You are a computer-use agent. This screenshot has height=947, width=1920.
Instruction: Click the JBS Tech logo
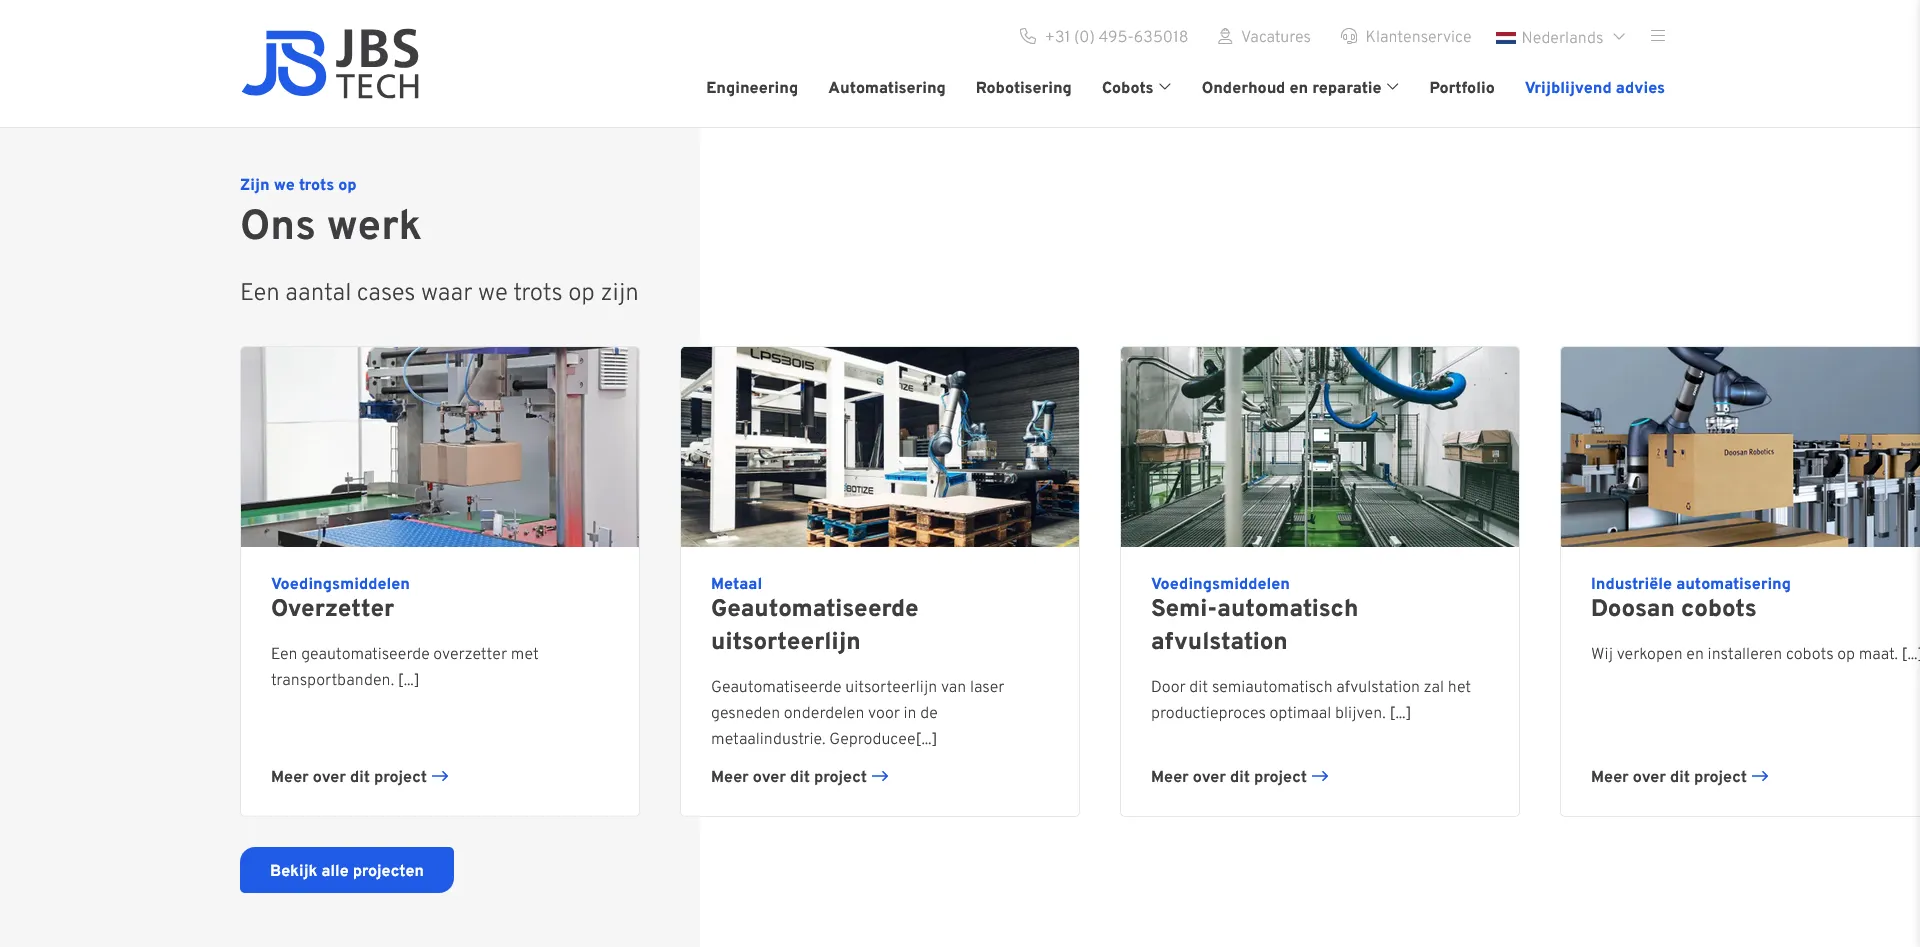tap(330, 63)
